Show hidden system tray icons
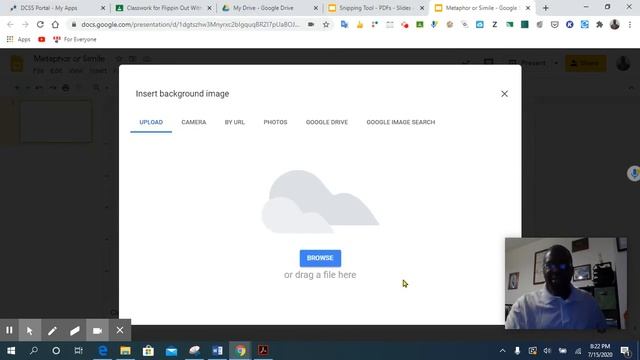 tap(502, 351)
